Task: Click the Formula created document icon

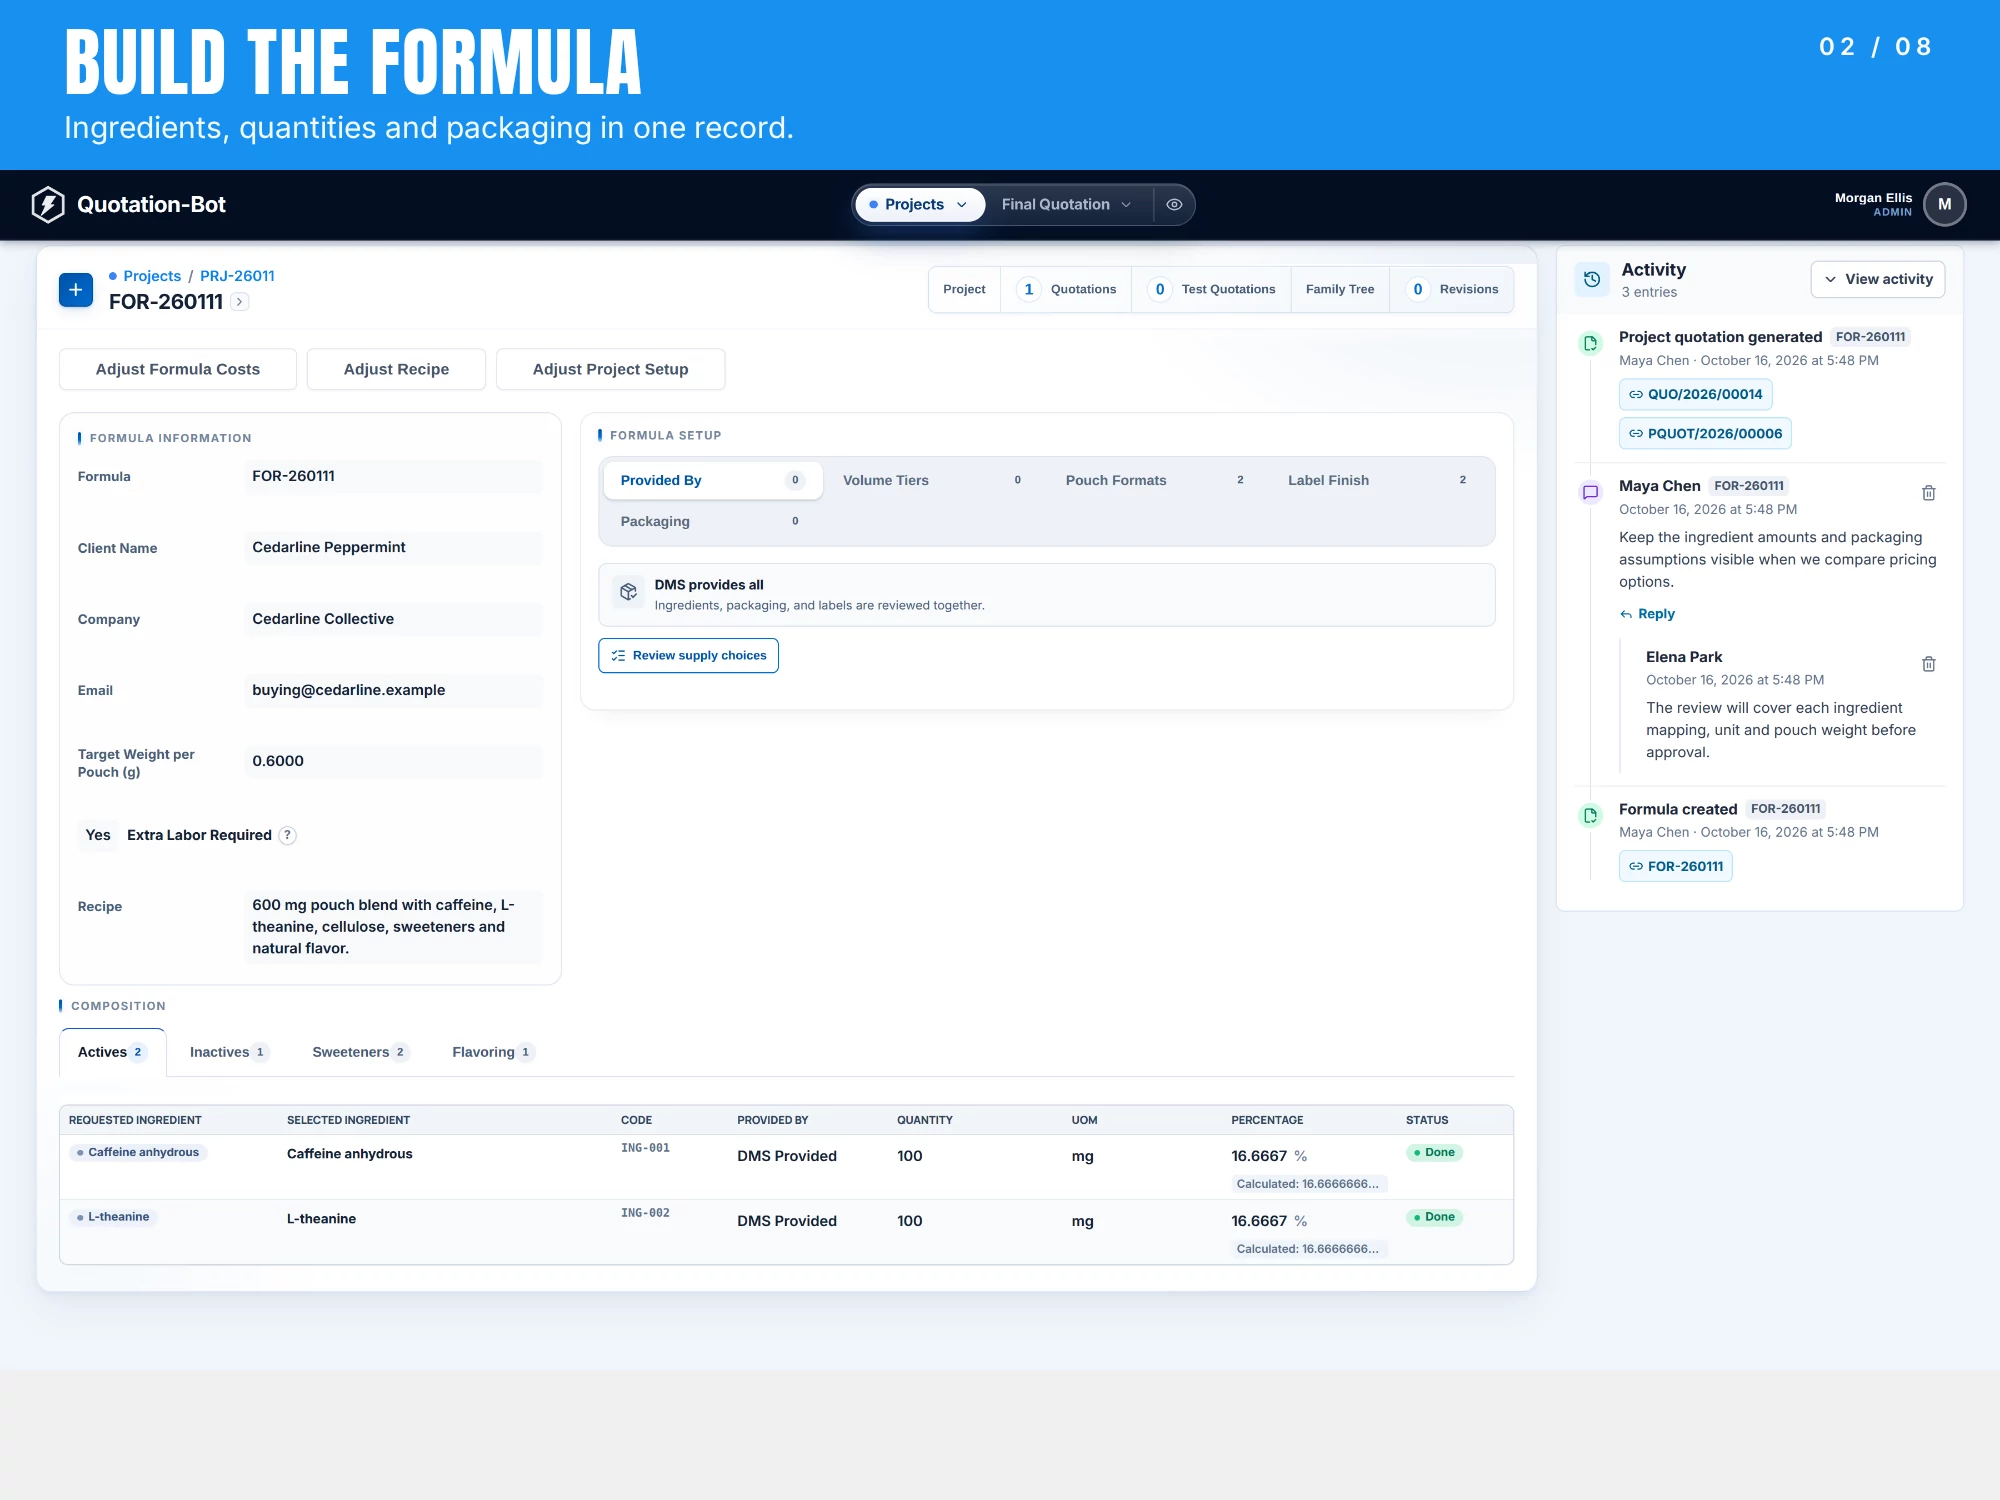Action: point(1590,815)
